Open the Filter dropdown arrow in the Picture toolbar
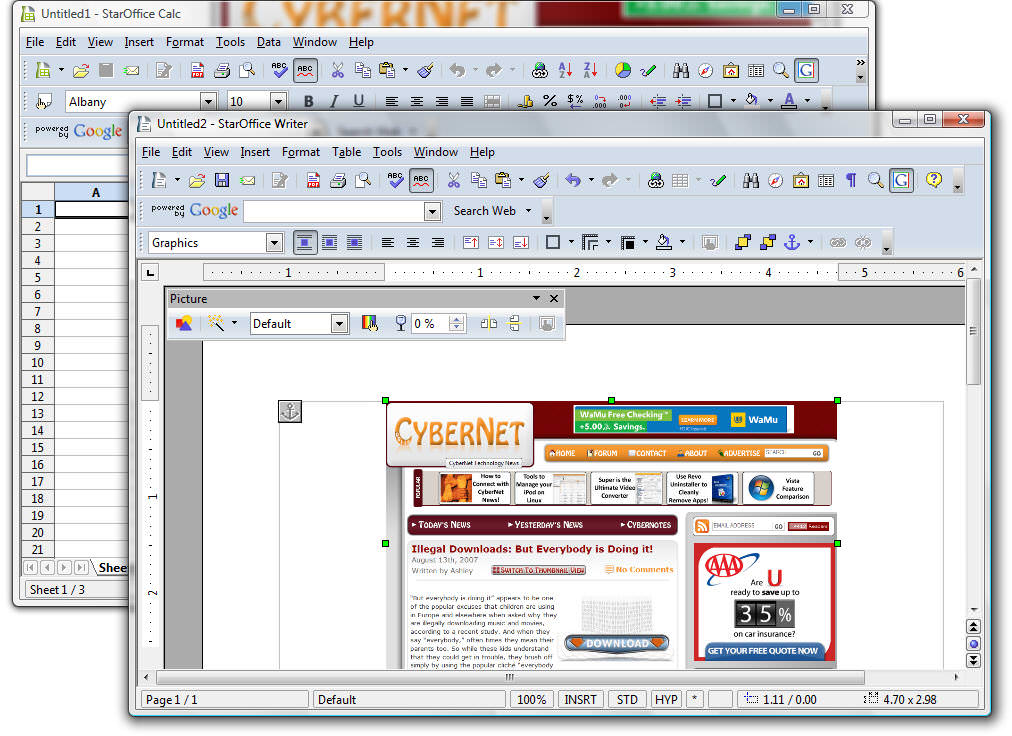The image size is (1012, 736). [234, 323]
